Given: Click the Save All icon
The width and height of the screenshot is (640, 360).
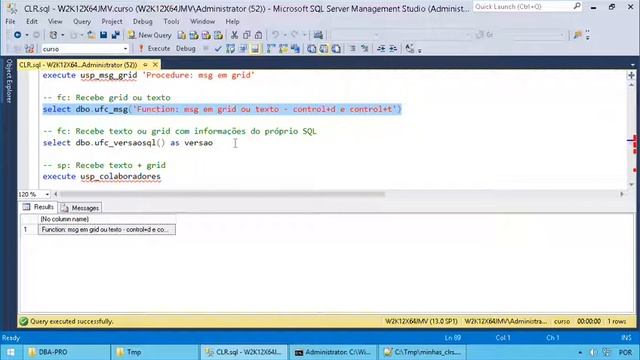Looking at the screenshot, I should pyautogui.click(x=116, y=35).
